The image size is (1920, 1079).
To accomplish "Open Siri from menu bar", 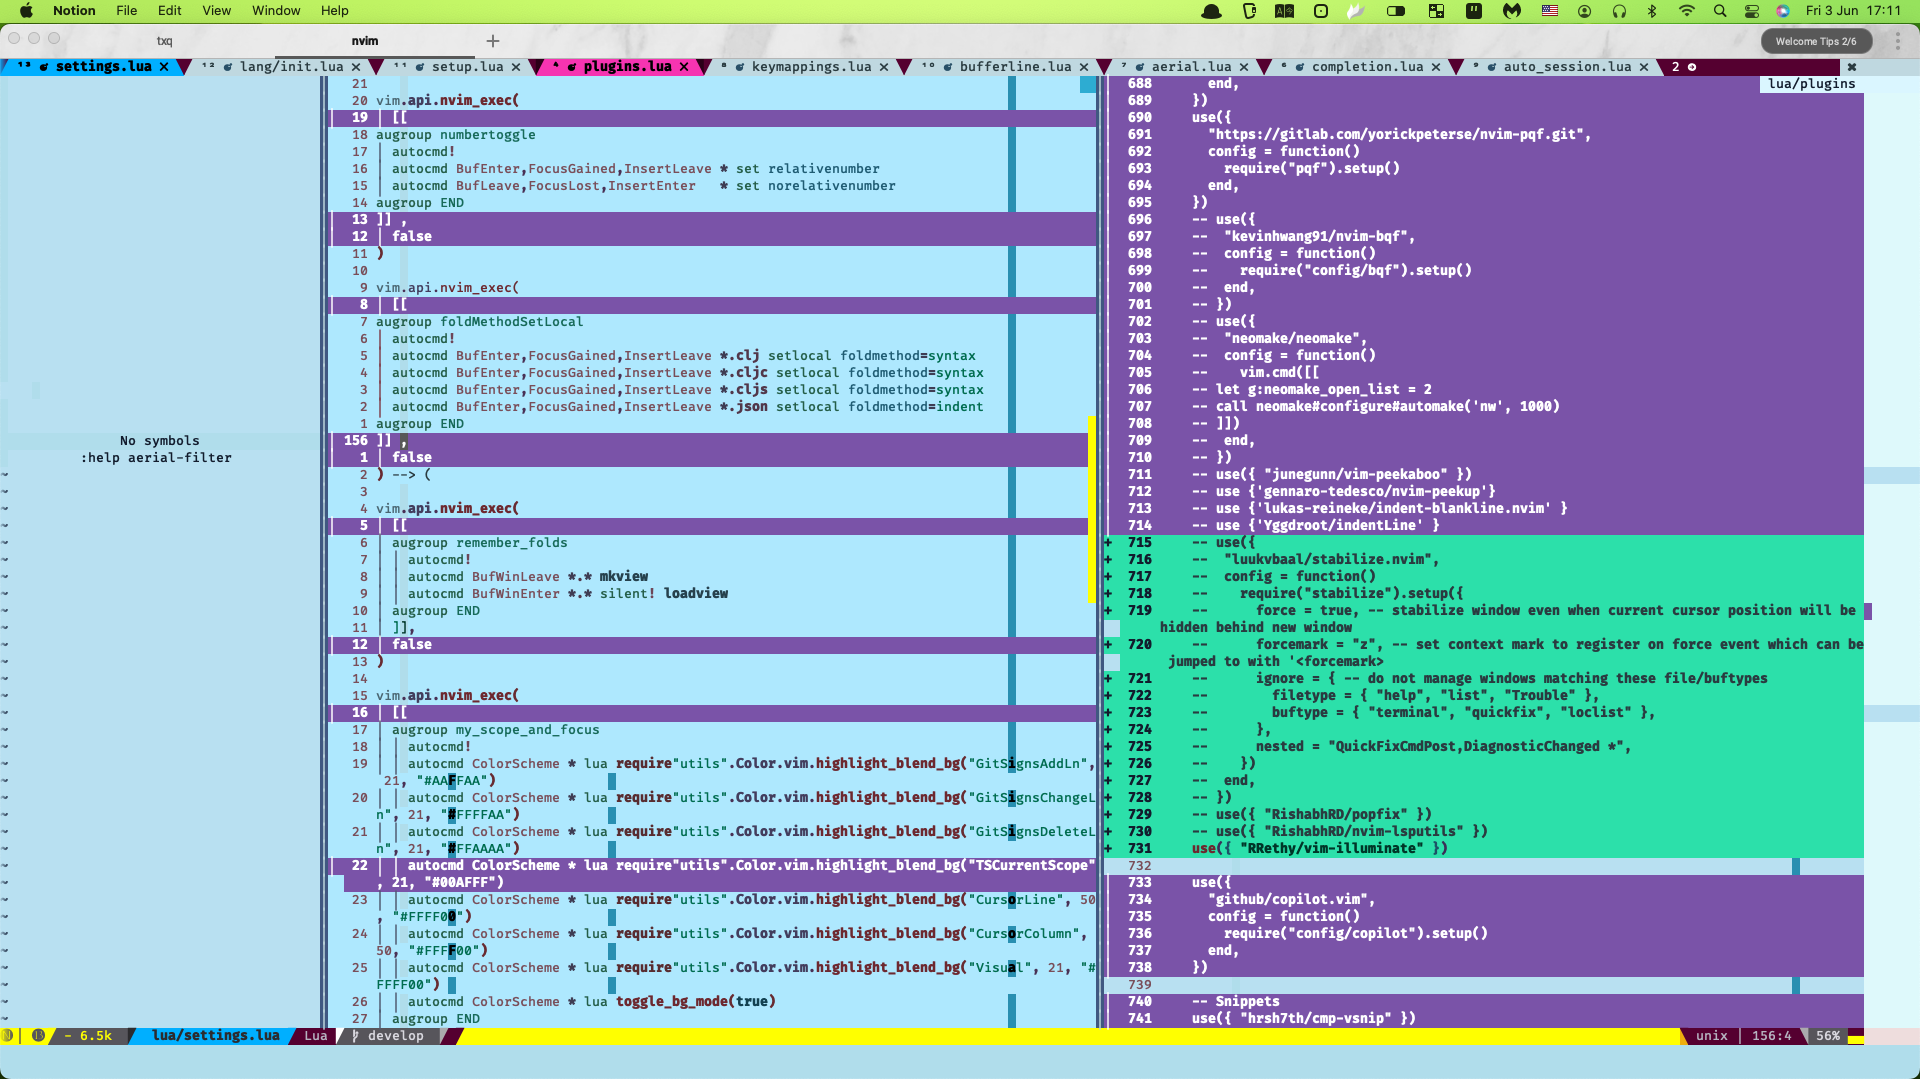I will pos(1783,11).
